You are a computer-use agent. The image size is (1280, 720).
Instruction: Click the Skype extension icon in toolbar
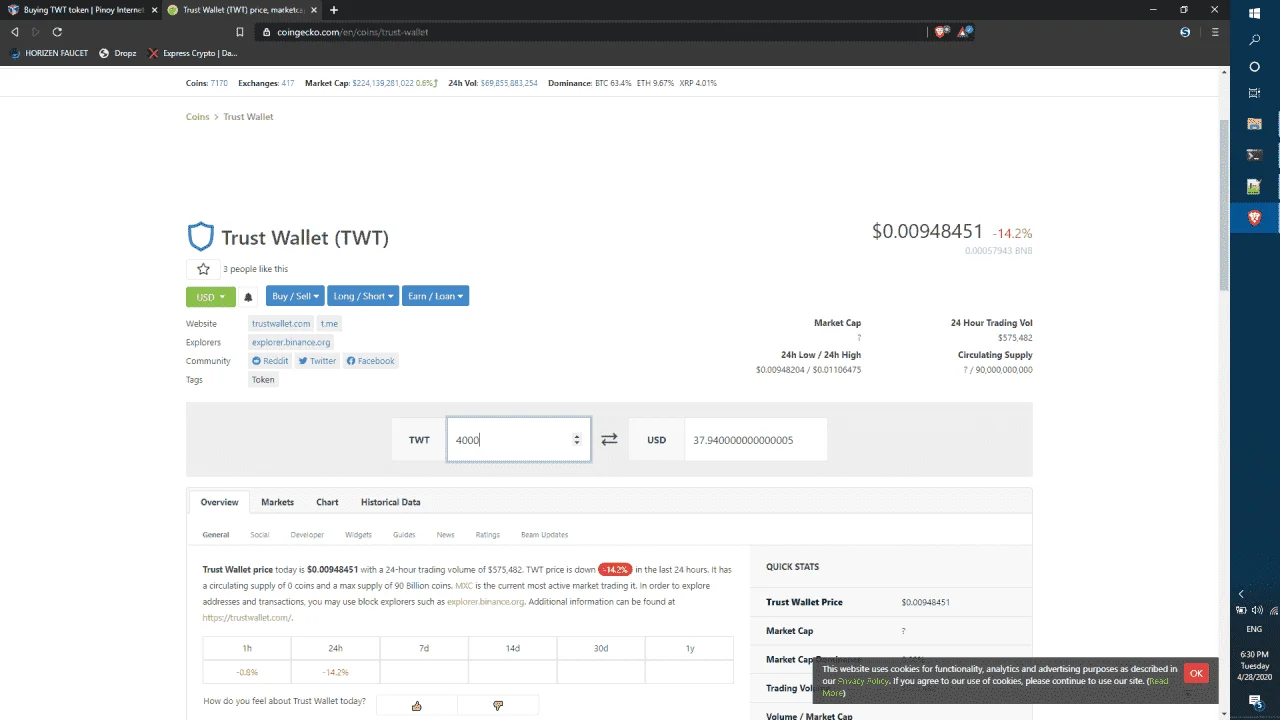1185,32
